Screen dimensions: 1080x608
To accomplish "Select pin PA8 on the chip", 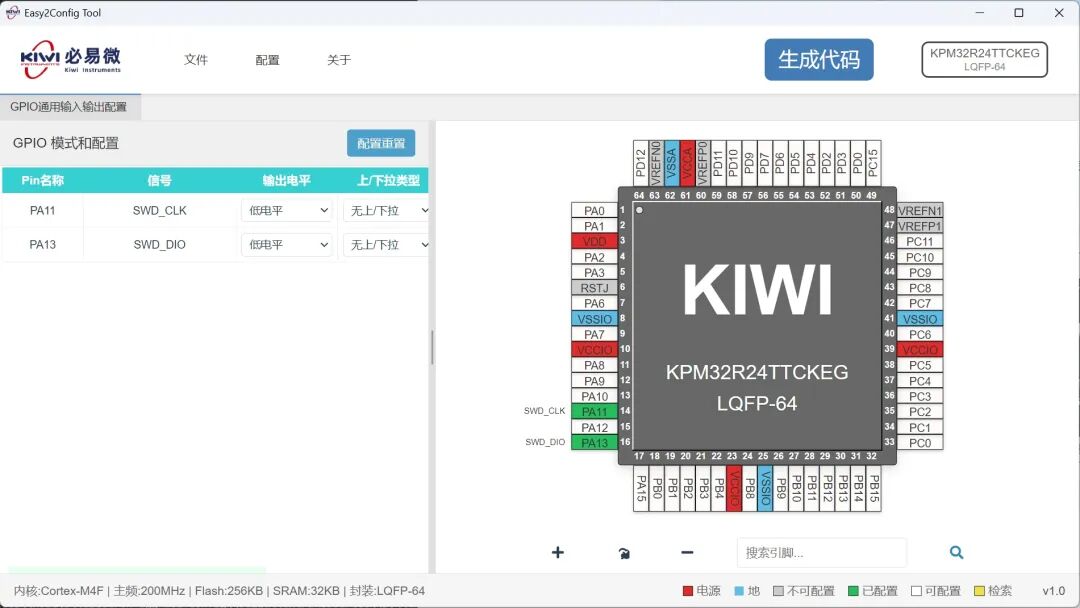I will tap(594, 366).
